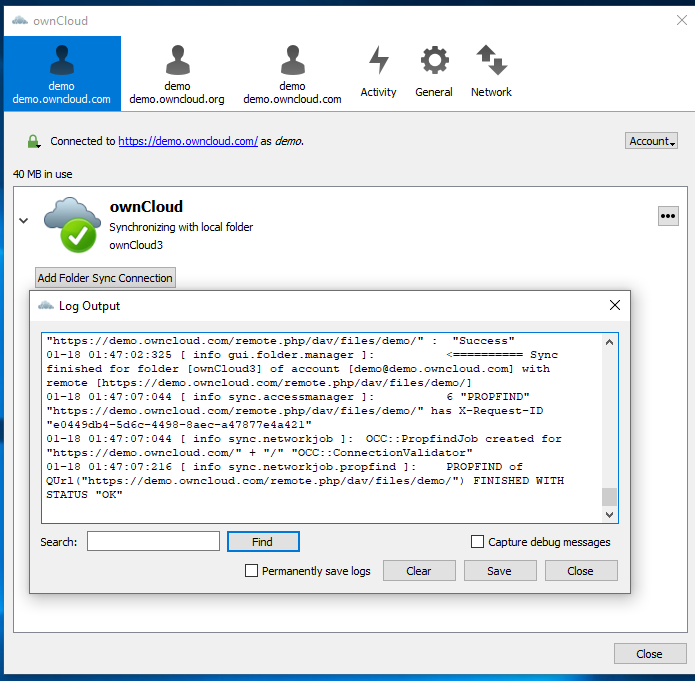Click the ownCloud sync status cloud icon
This screenshot has height=681, width=695.
[x=72, y=225]
